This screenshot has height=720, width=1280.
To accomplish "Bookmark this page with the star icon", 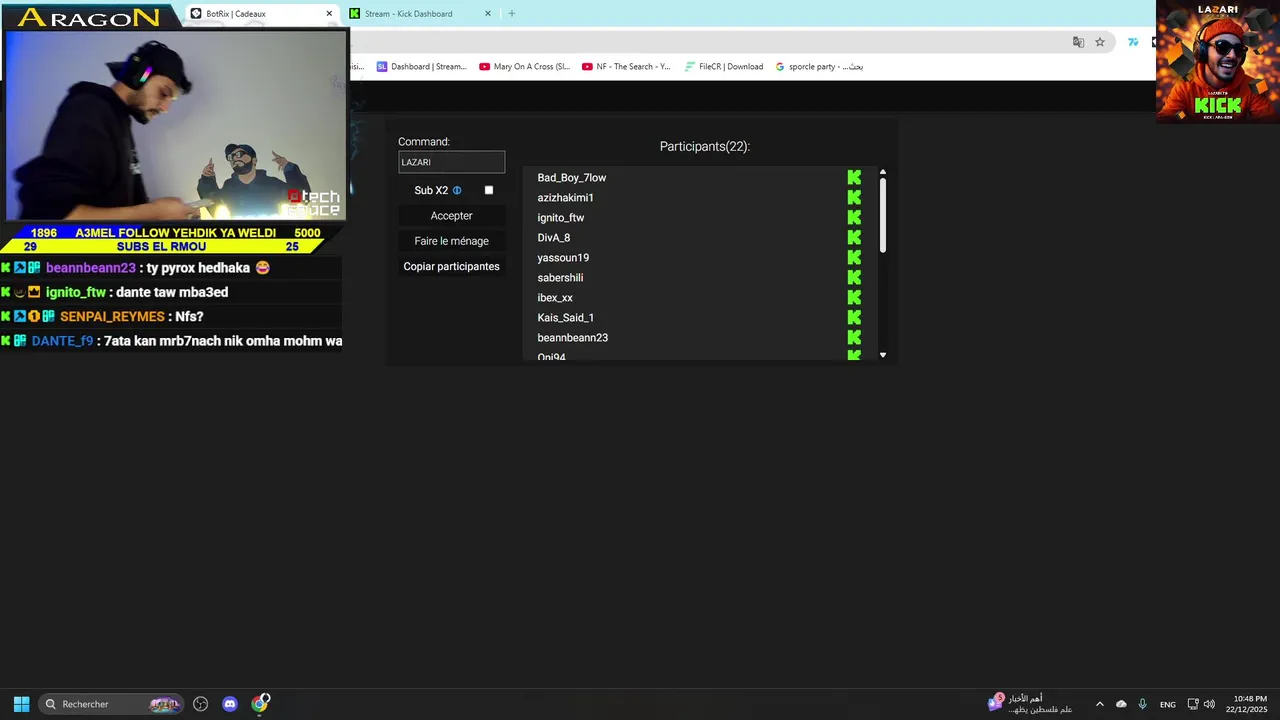I will [x=1100, y=42].
